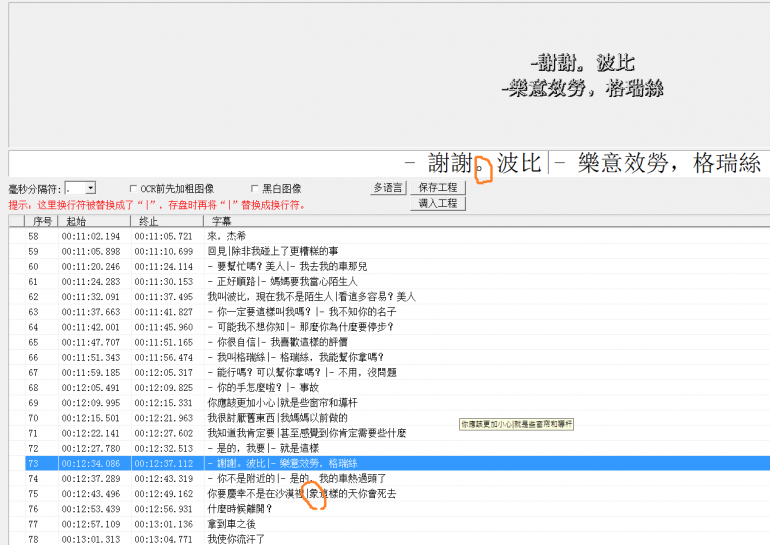Click the 起始 column header
The image size is (770, 545).
[x=94, y=221]
